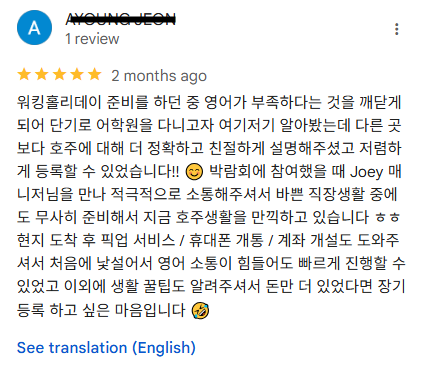The height and width of the screenshot is (369, 422).
Task: Click the "2 months ago" timestamp
Action: click(x=159, y=76)
